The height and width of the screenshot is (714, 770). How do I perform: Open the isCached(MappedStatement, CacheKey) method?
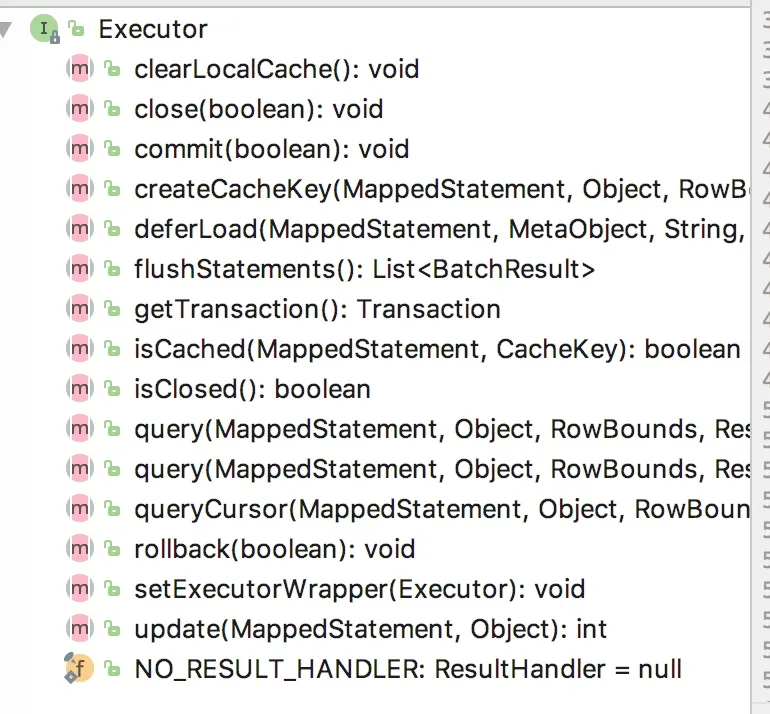tap(437, 349)
